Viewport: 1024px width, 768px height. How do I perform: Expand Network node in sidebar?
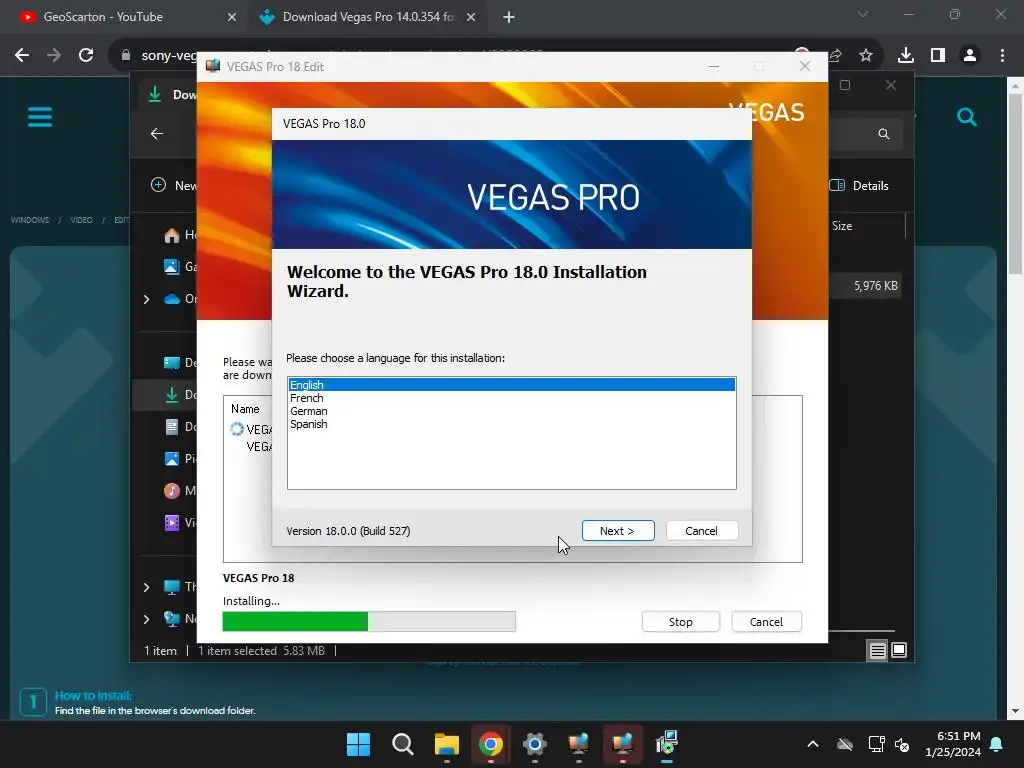tap(146, 619)
